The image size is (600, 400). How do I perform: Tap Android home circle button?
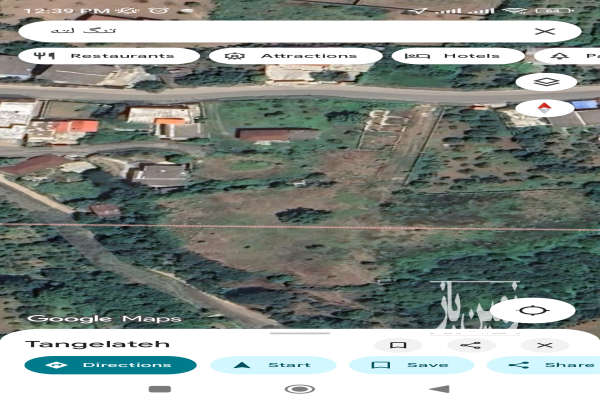point(300,389)
